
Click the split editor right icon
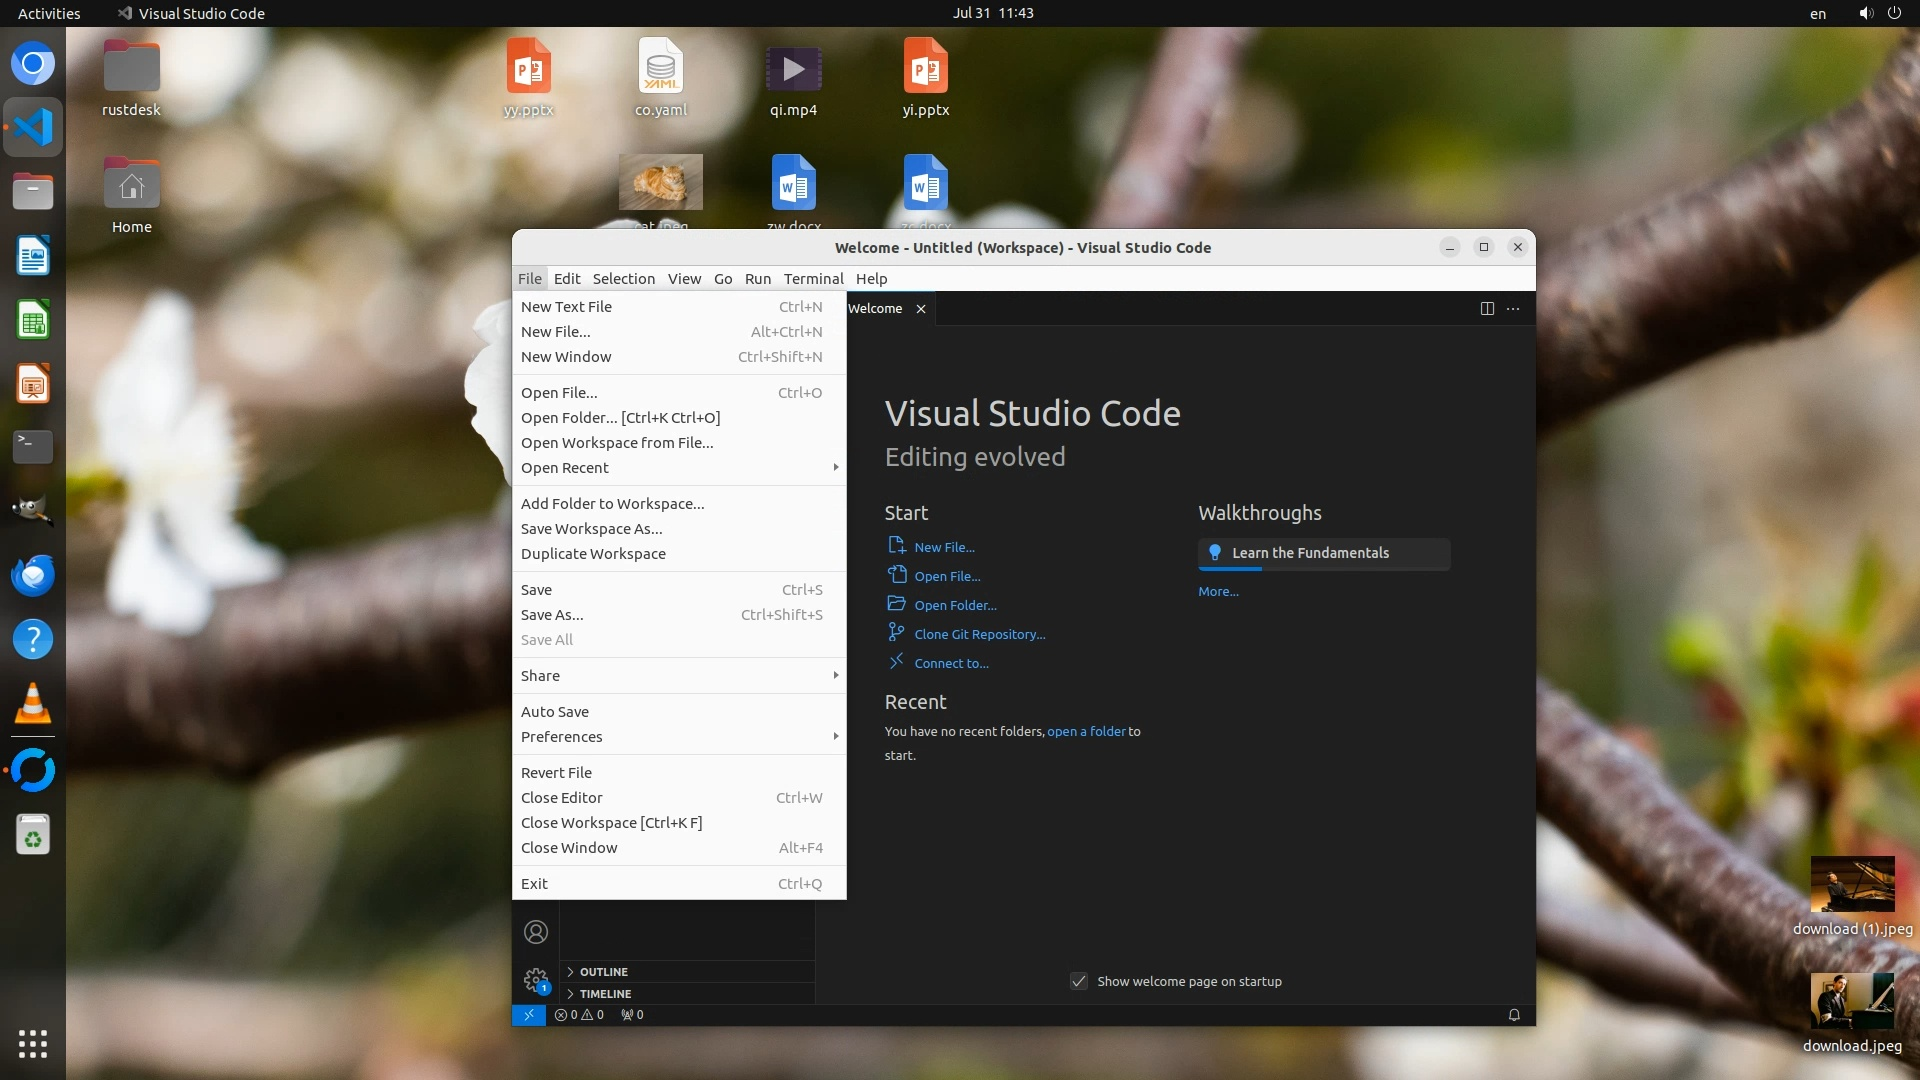click(1487, 309)
